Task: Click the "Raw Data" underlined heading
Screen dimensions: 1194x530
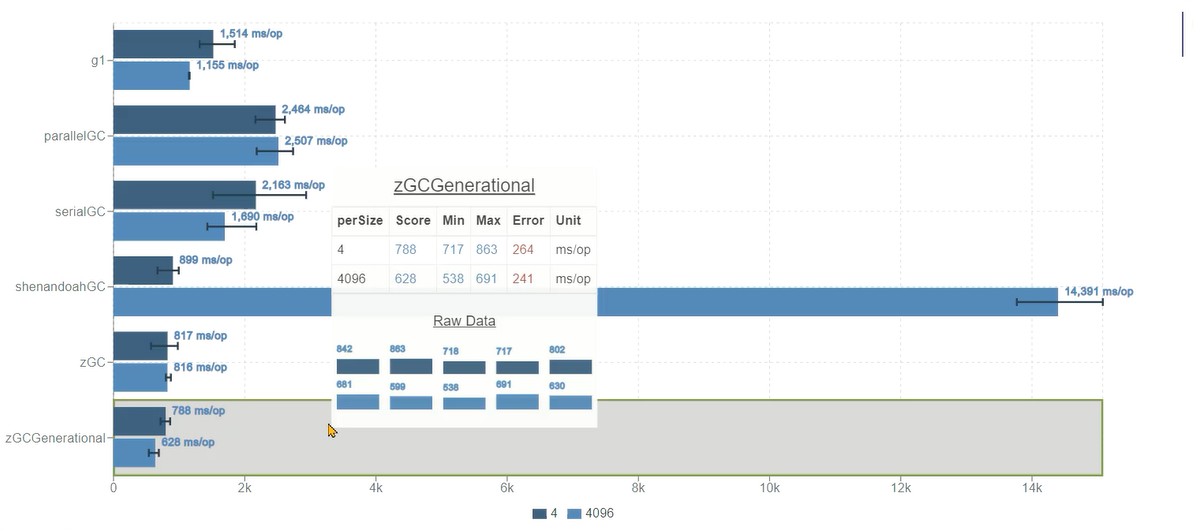Action: (464, 321)
